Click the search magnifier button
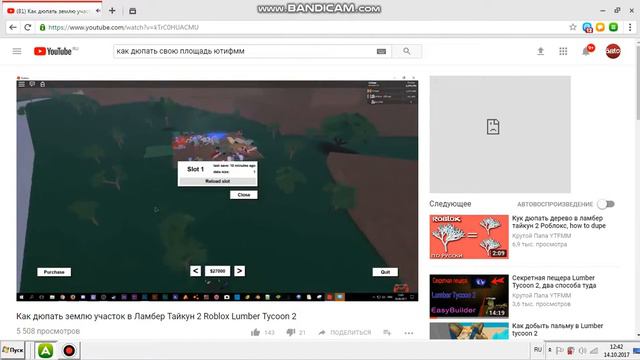The height and width of the screenshot is (360, 640). pyautogui.click(x=407, y=51)
